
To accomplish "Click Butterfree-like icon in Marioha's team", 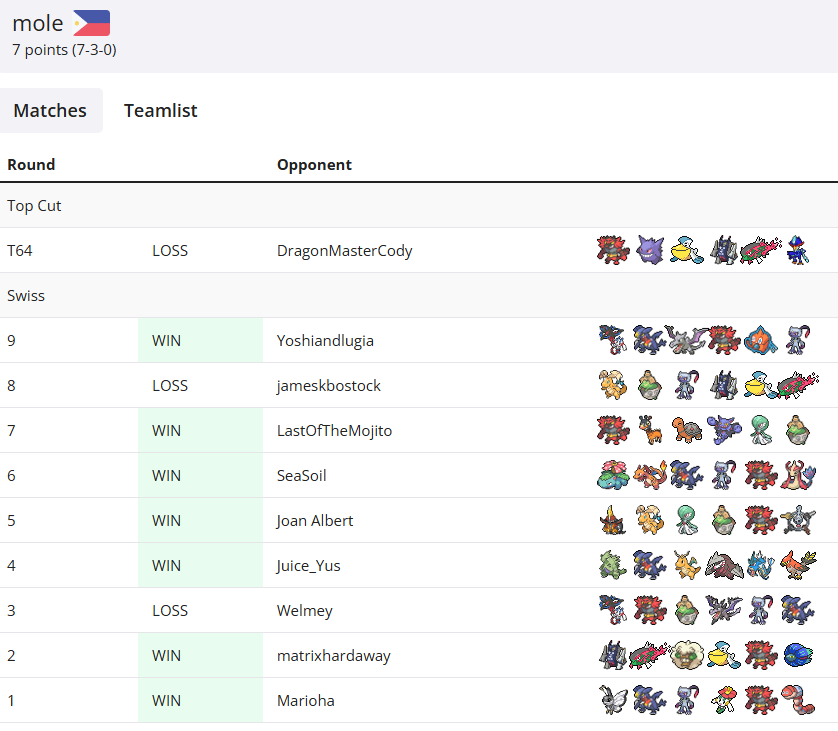I will 613,700.
